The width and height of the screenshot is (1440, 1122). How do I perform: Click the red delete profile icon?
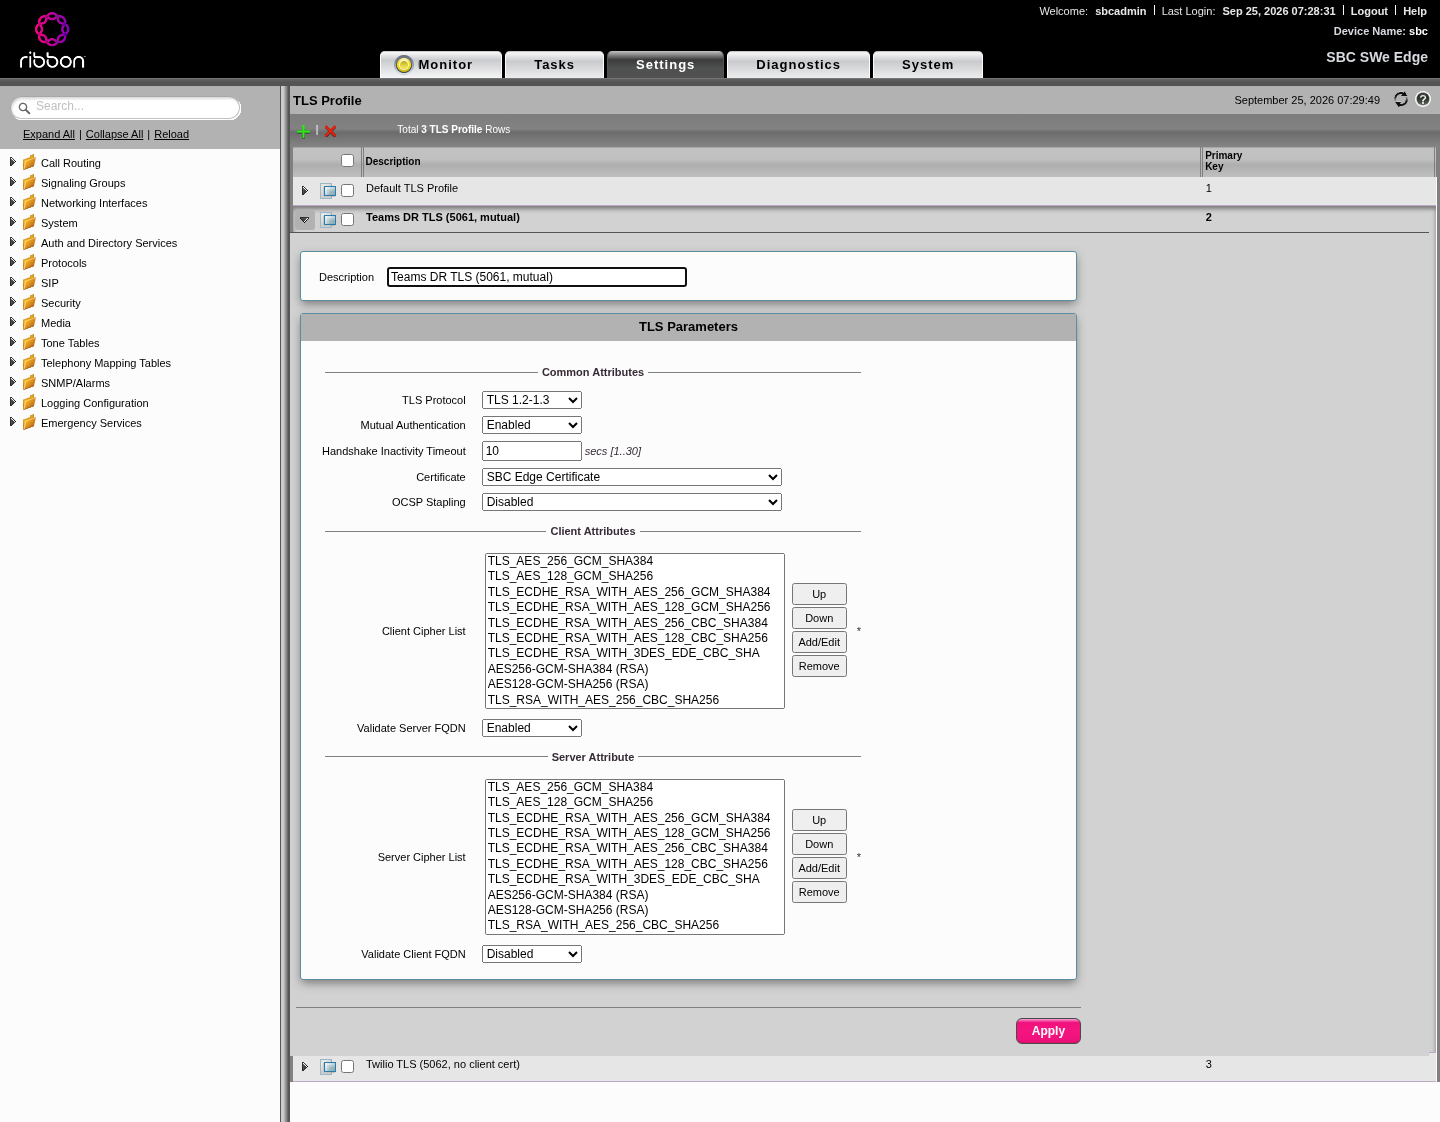pos(330,131)
